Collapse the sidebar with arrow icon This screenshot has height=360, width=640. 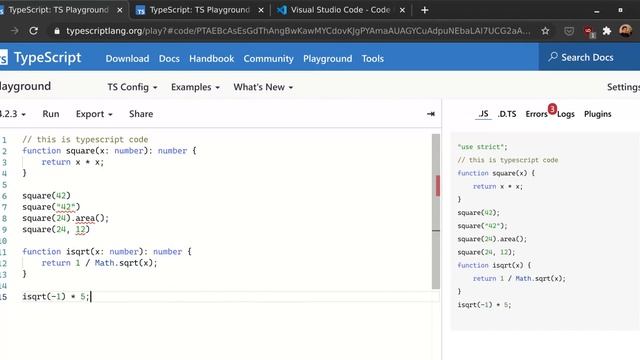pyautogui.click(x=431, y=114)
